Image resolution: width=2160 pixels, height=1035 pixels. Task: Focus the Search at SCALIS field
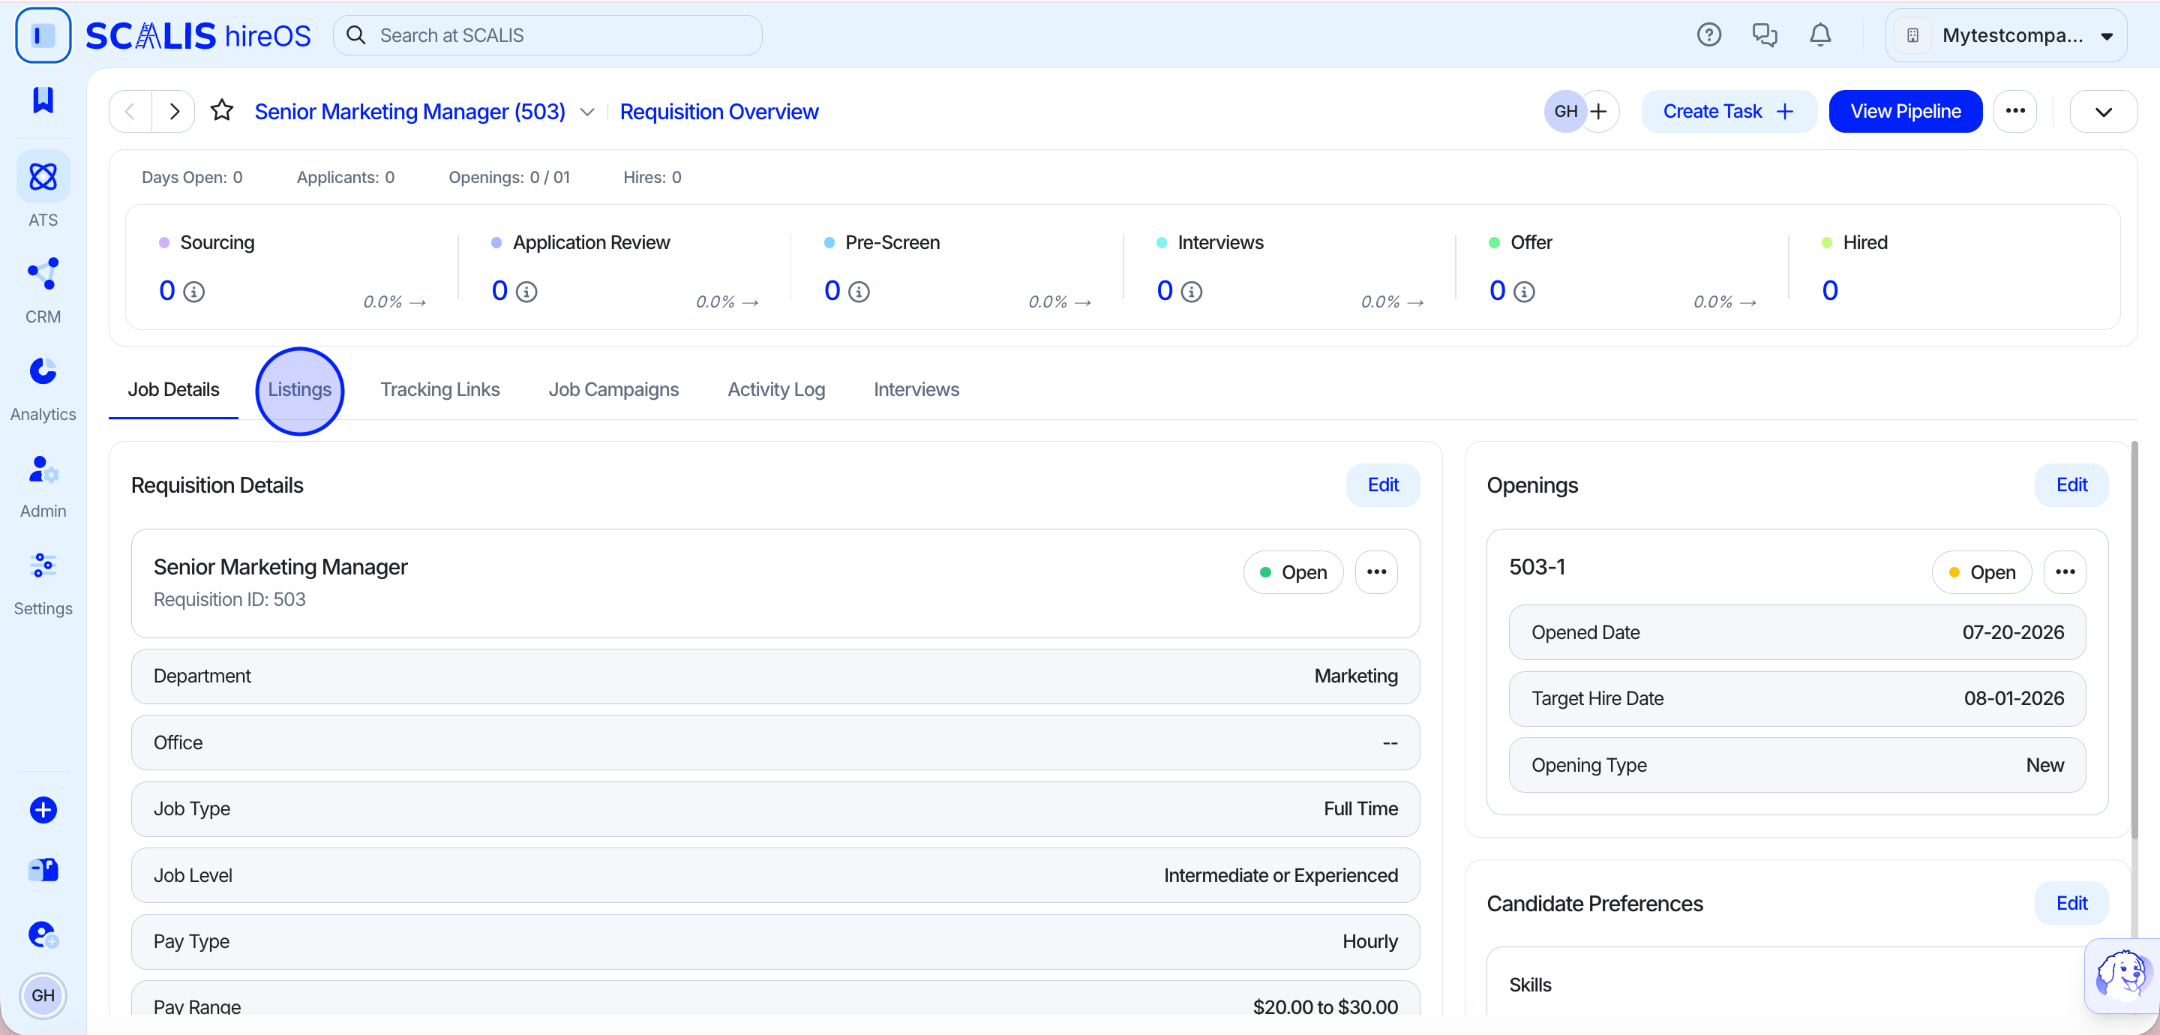548,35
